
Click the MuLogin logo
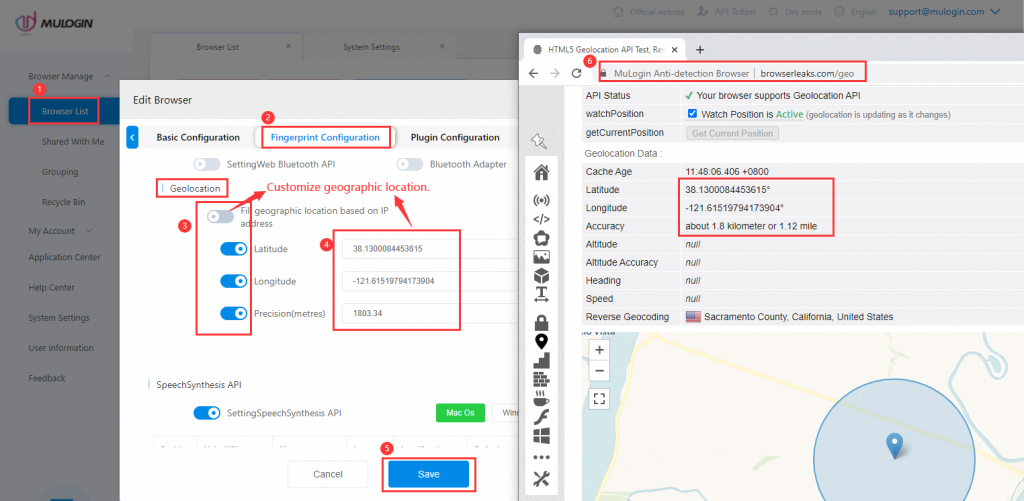(x=54, y=23)
